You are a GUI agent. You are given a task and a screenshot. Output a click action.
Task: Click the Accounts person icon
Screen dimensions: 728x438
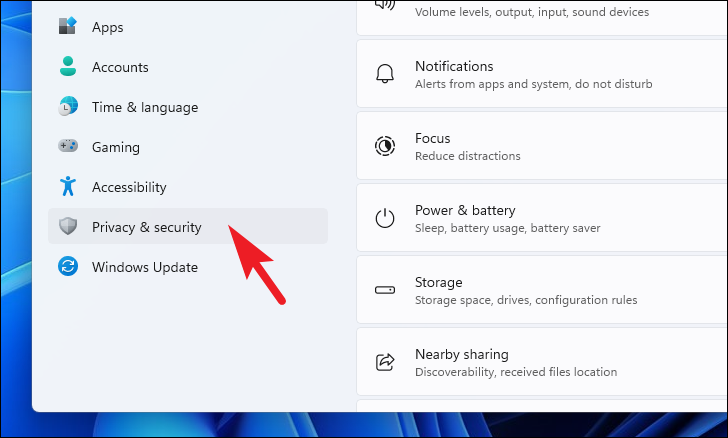click(68, 66)
